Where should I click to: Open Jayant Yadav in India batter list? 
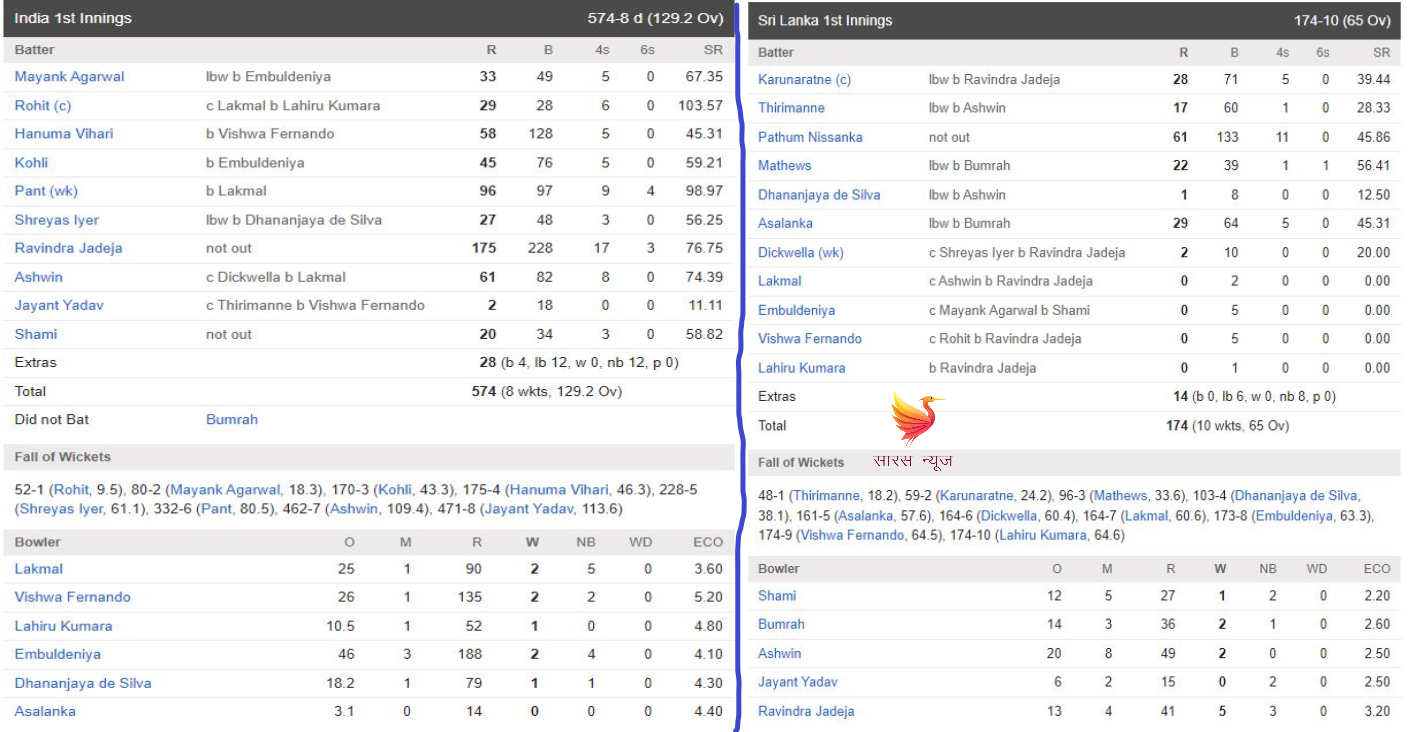(59, 305)
